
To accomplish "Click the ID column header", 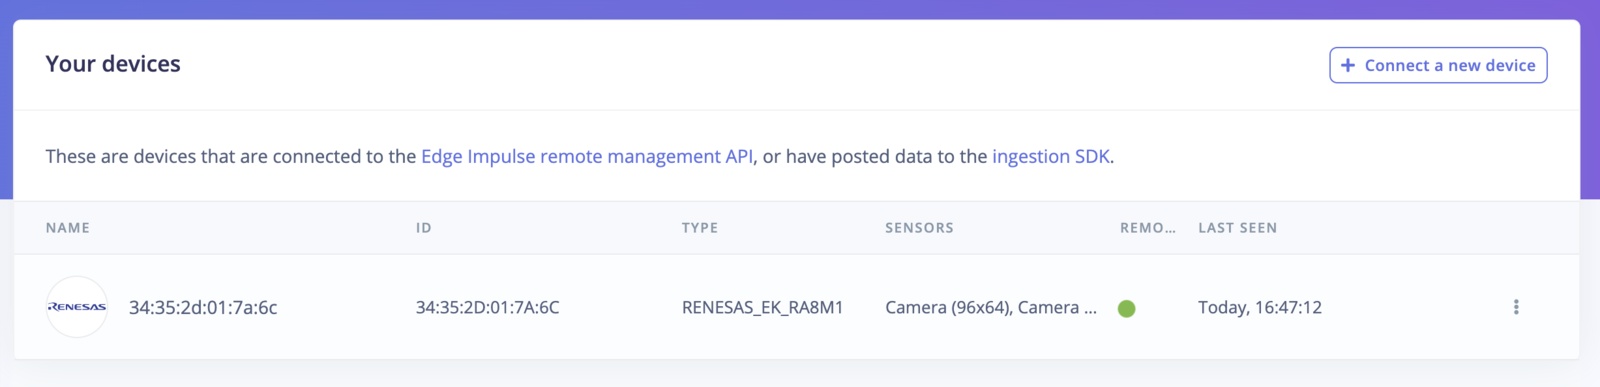I will (x=424, y=228).
